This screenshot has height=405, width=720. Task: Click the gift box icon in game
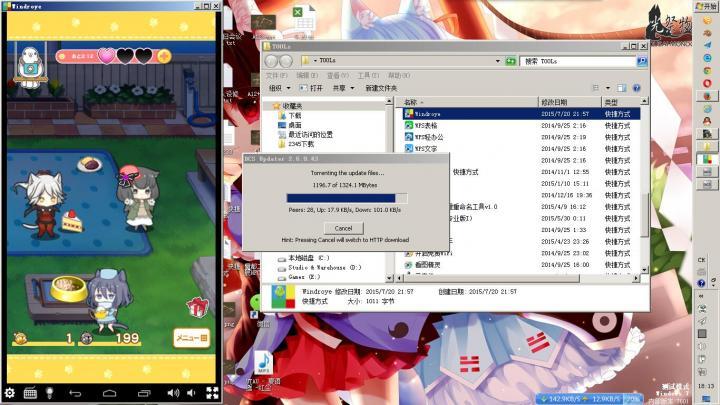196,309
